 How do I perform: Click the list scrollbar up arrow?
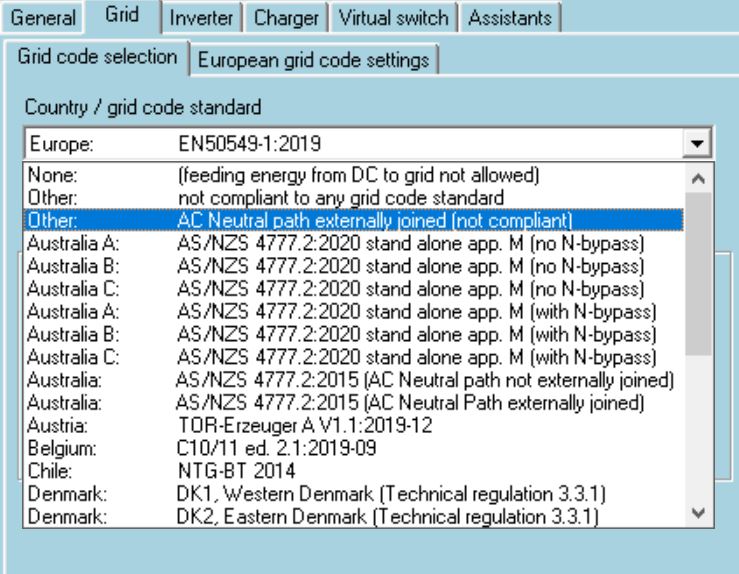point(698,178)
